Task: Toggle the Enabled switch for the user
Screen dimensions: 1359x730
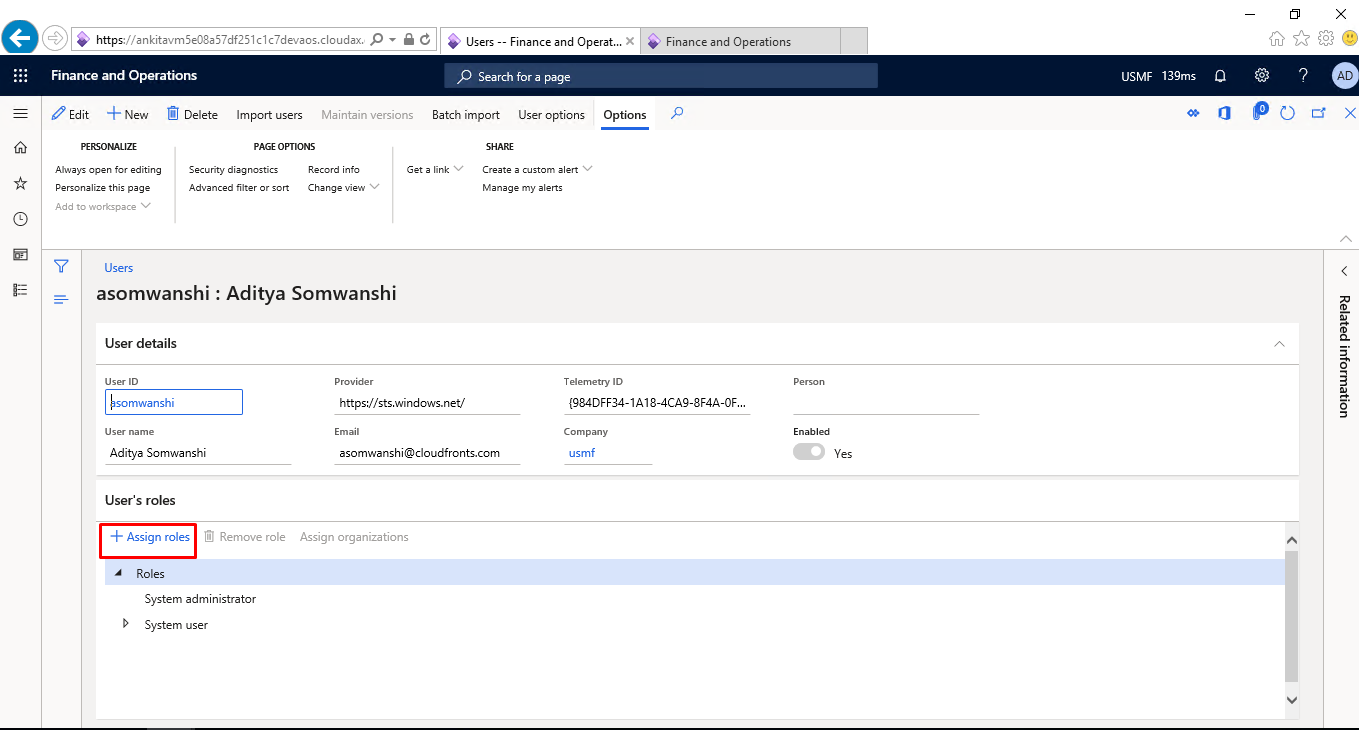Action: coord(809,452)
